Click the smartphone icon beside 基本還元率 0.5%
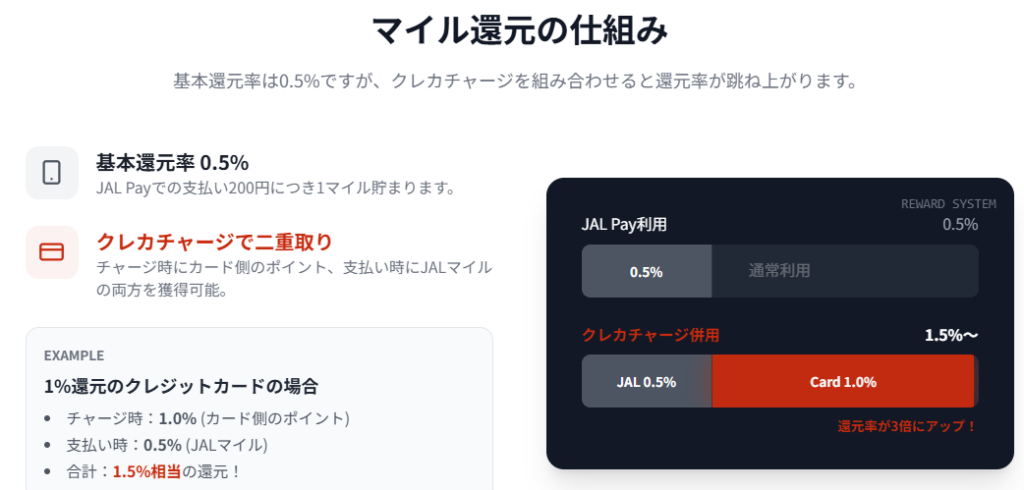 click(x=52, y=172)
